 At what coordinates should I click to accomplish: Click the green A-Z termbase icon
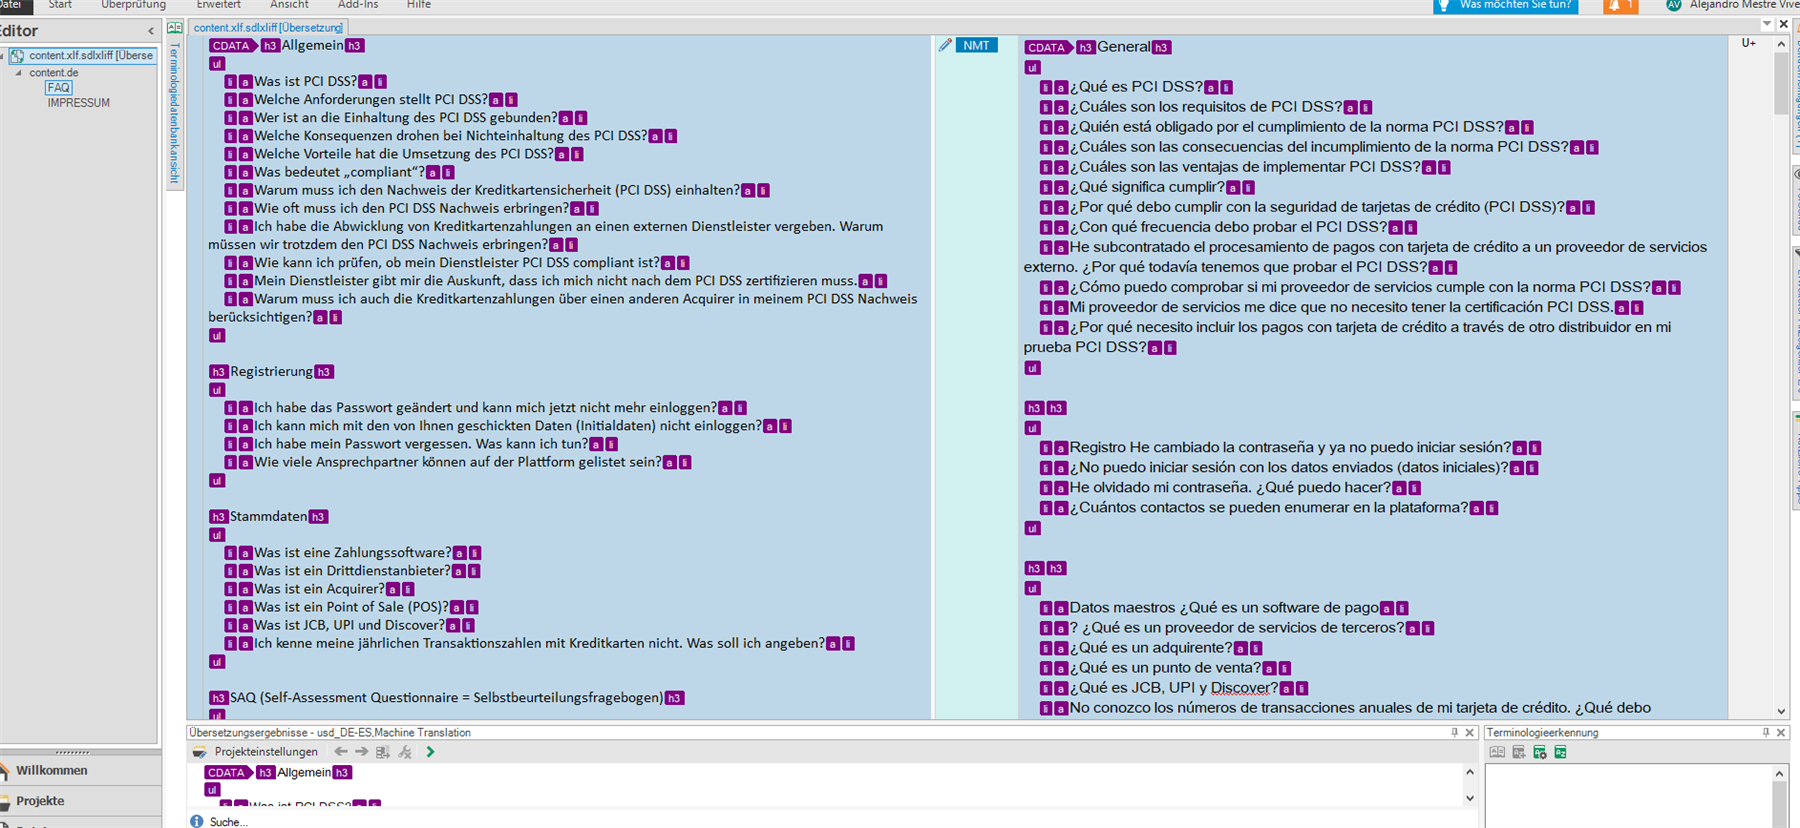coord(1560,752)
